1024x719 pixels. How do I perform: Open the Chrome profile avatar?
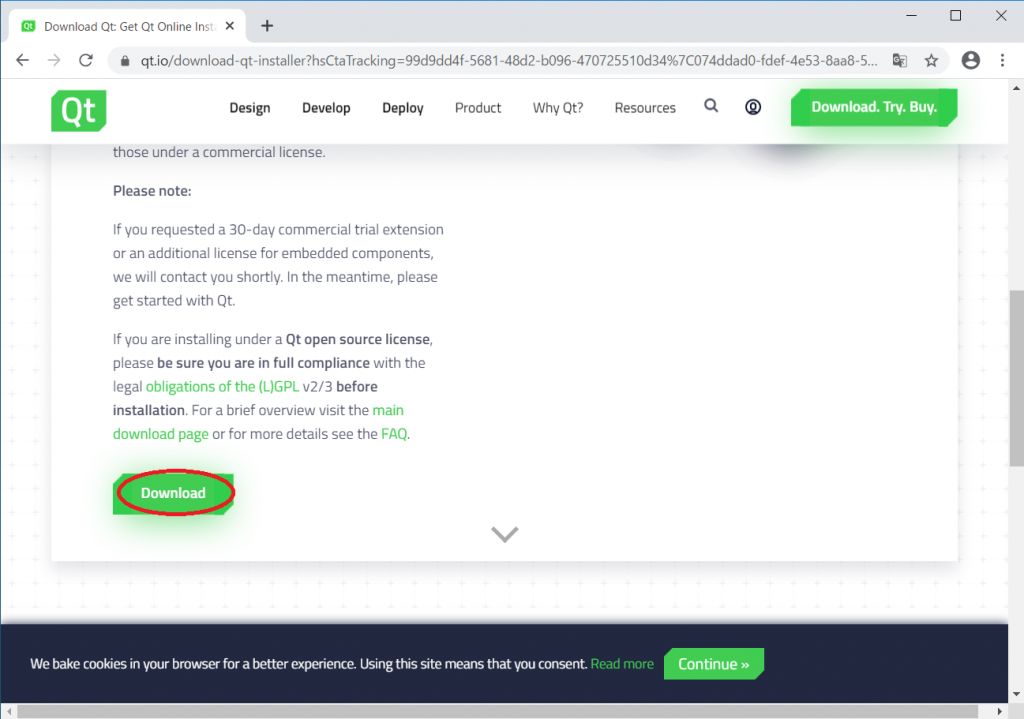[x=970, y=60]
